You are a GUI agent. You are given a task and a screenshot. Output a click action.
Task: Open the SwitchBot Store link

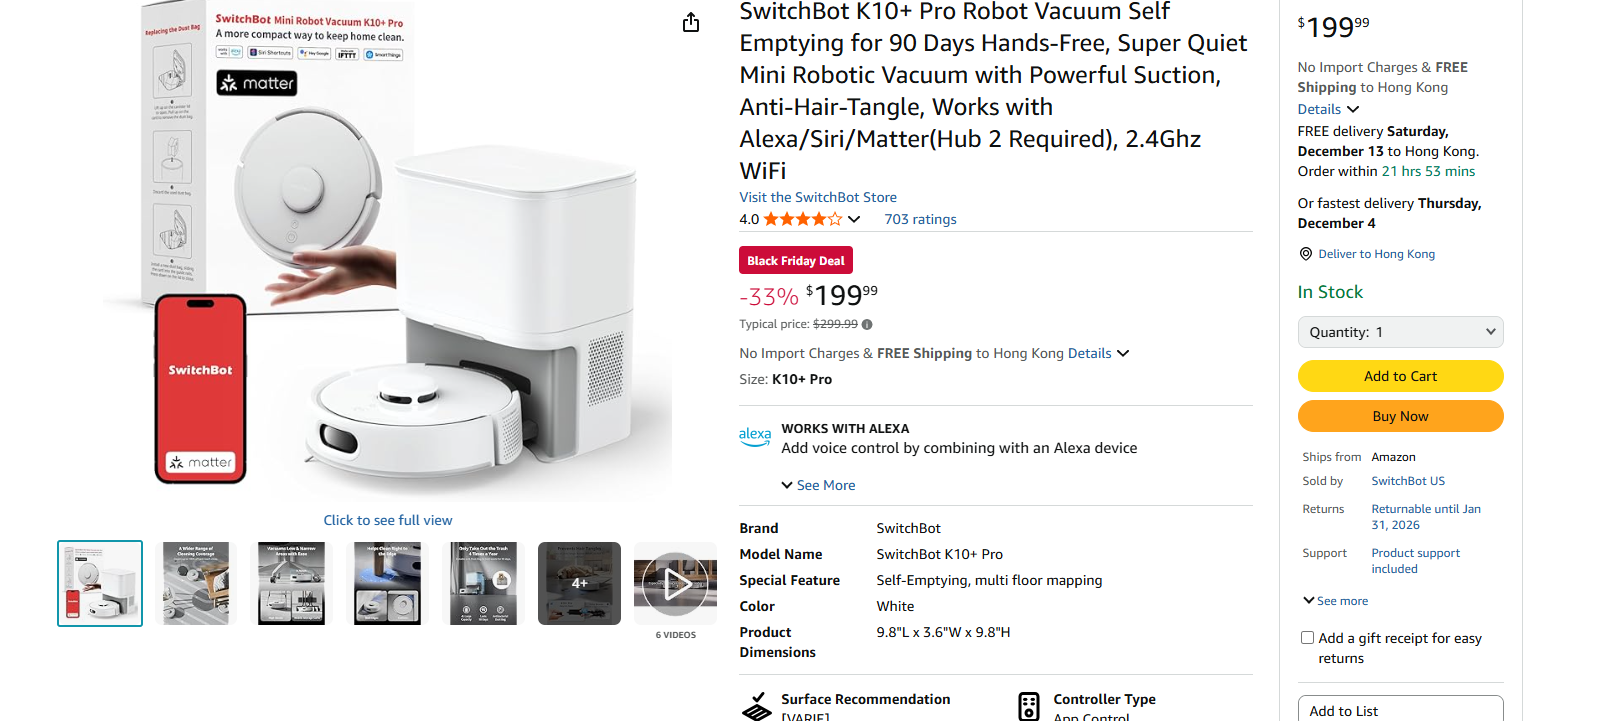coord(817,197)
